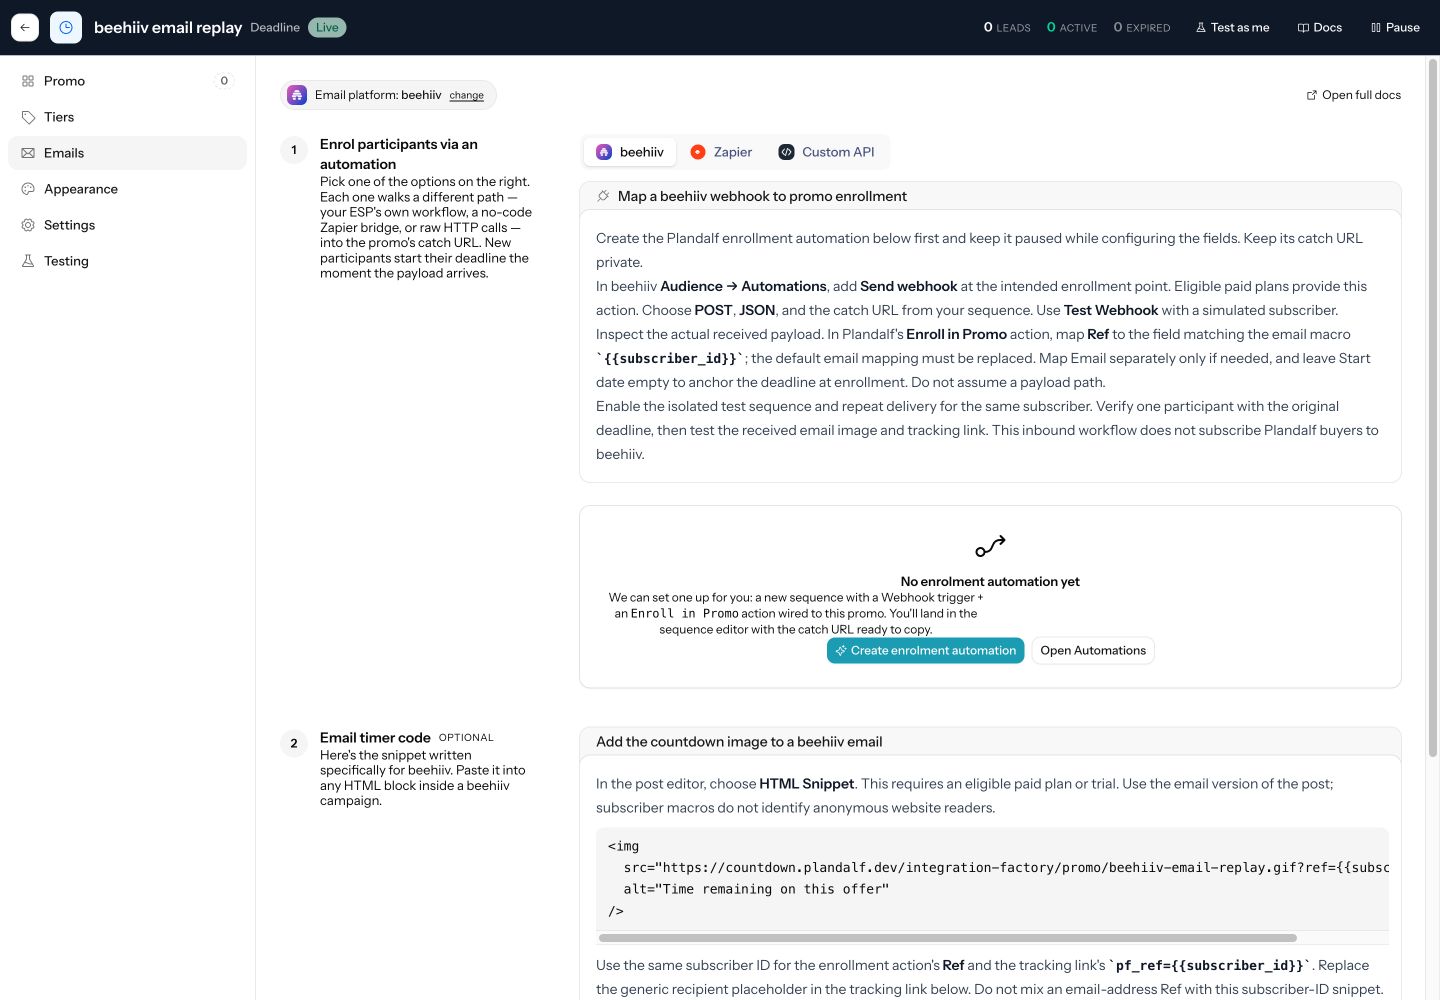Switch to the Zapier tab
Image resolution: width=1440 pixels, height=1000 pixels.
[x=721, y=152]
